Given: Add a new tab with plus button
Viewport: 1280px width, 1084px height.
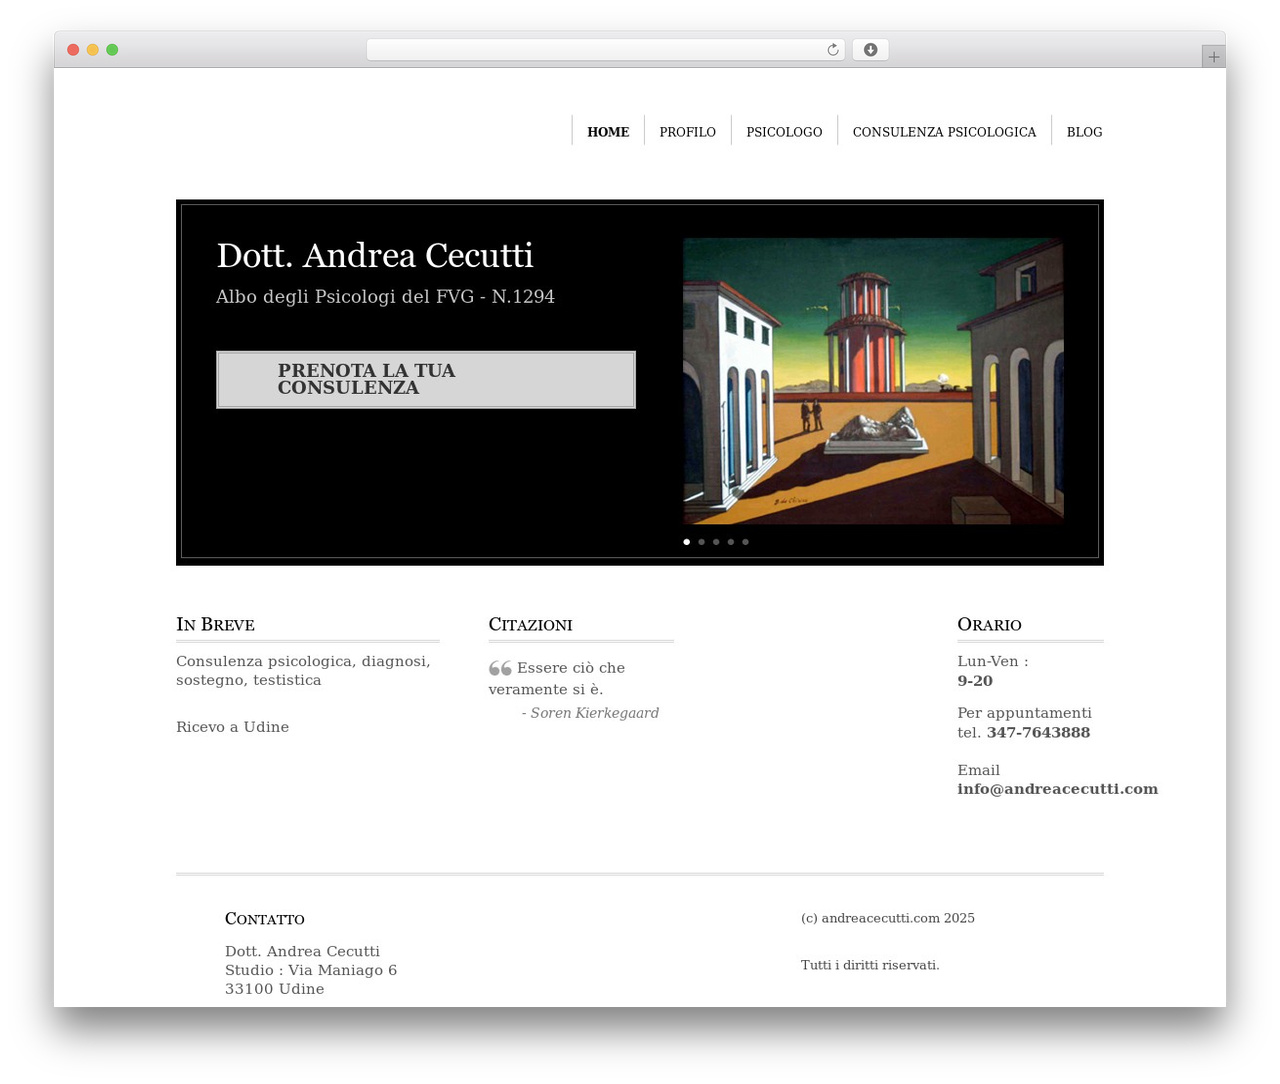Looking at the screenshot, I should pos(1213,57).
